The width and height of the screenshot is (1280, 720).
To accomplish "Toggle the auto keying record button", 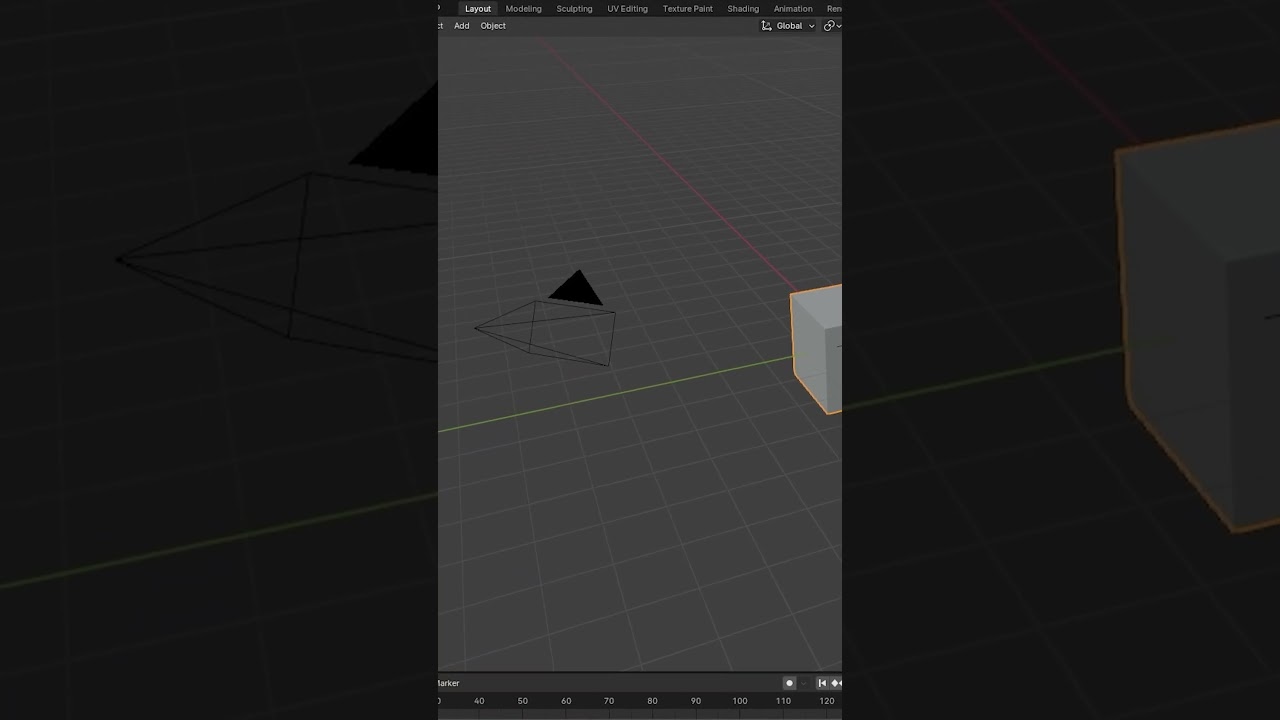I will pos(789,683).
